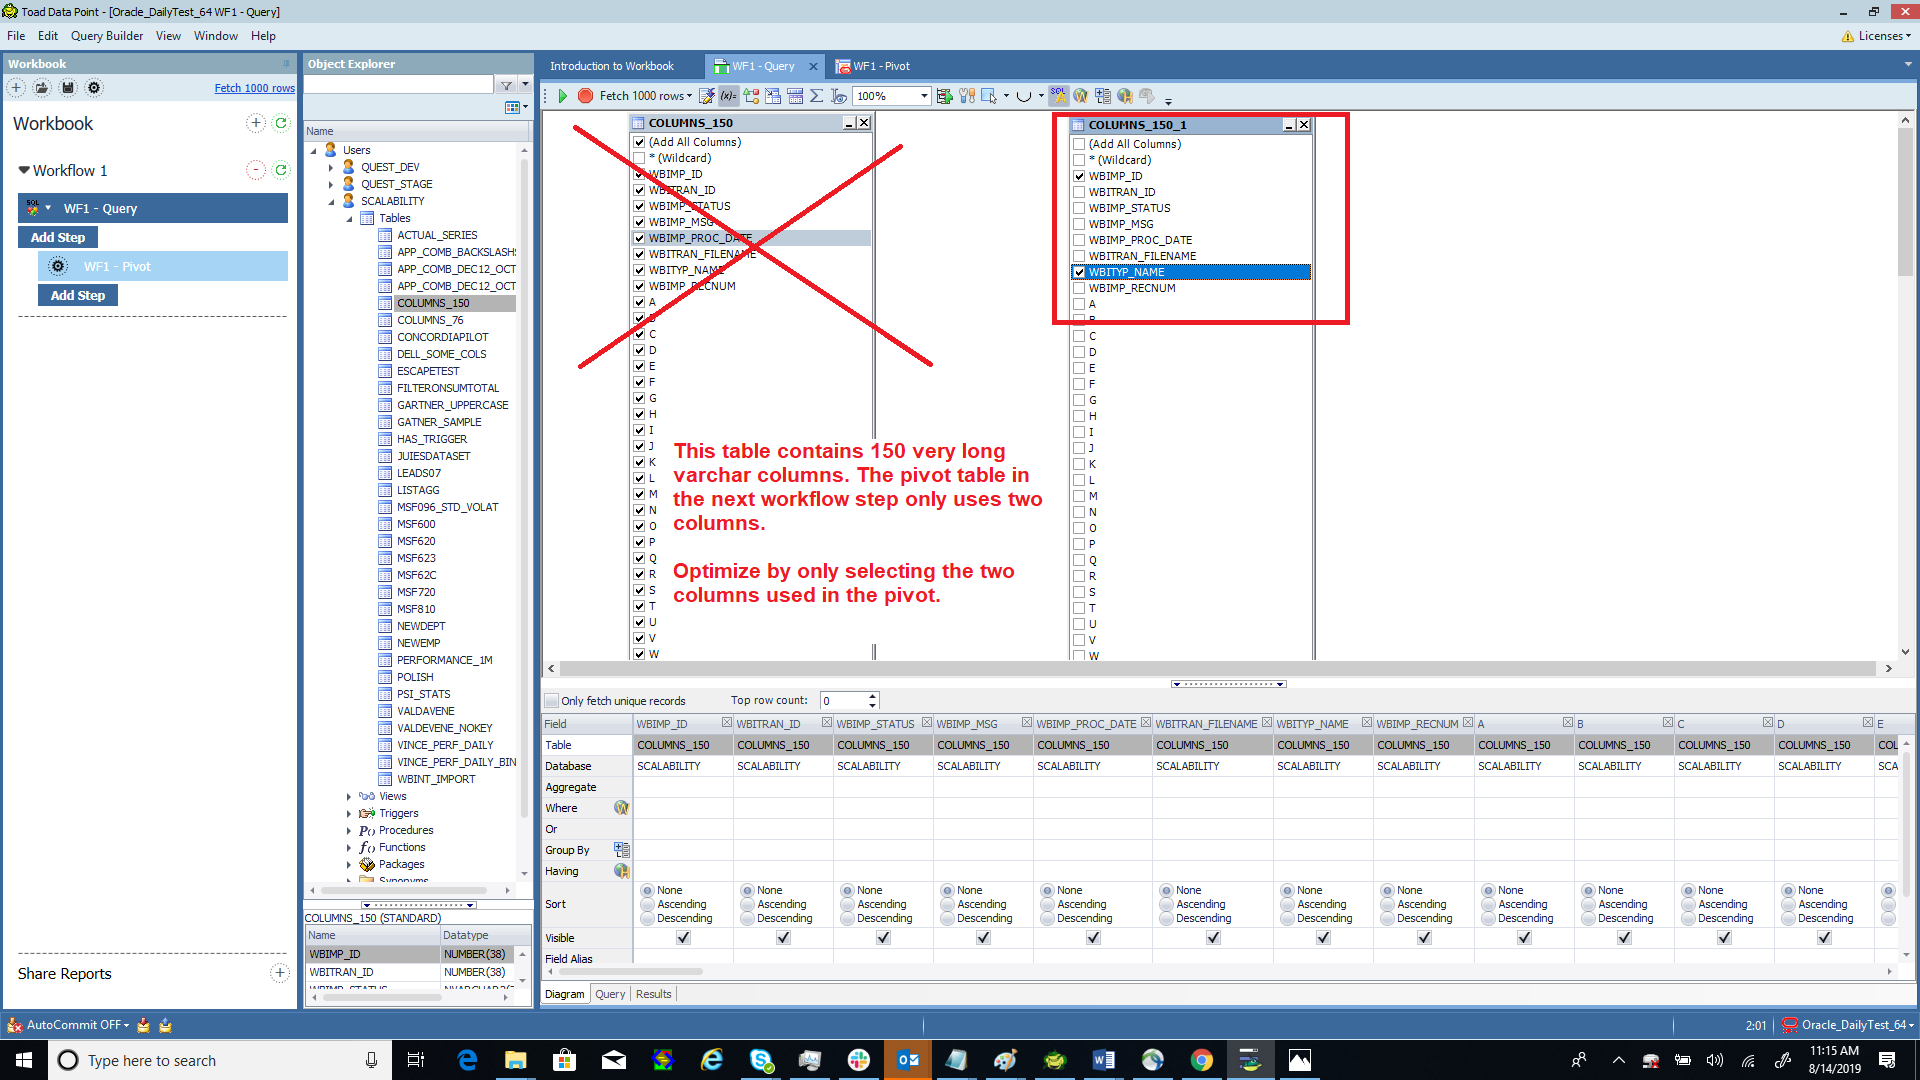Run the query with the green play icon
The width and height of the screenshot is (1920, 1080).
563,96
